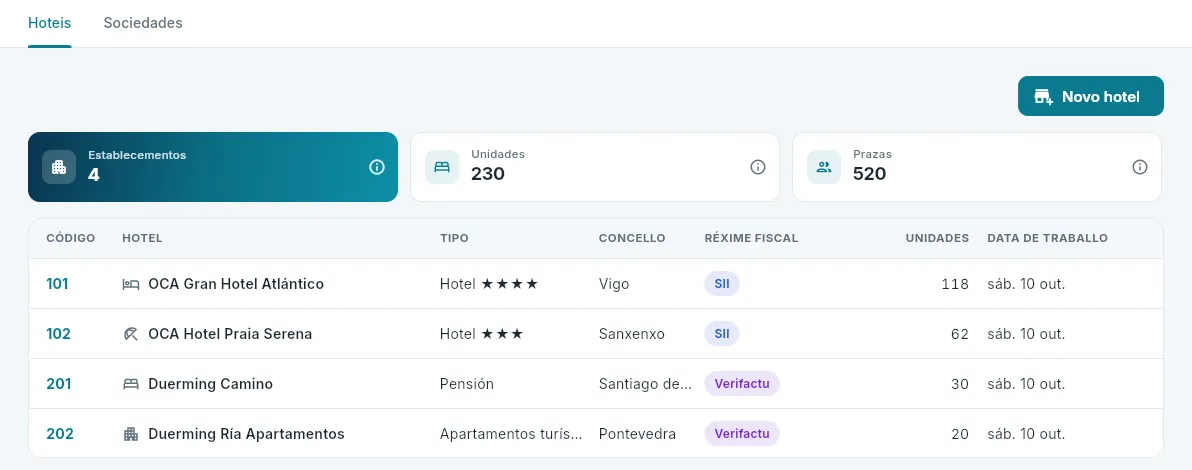
Task: Select OCA Hotel Praia Serena name
Action: 230,335
